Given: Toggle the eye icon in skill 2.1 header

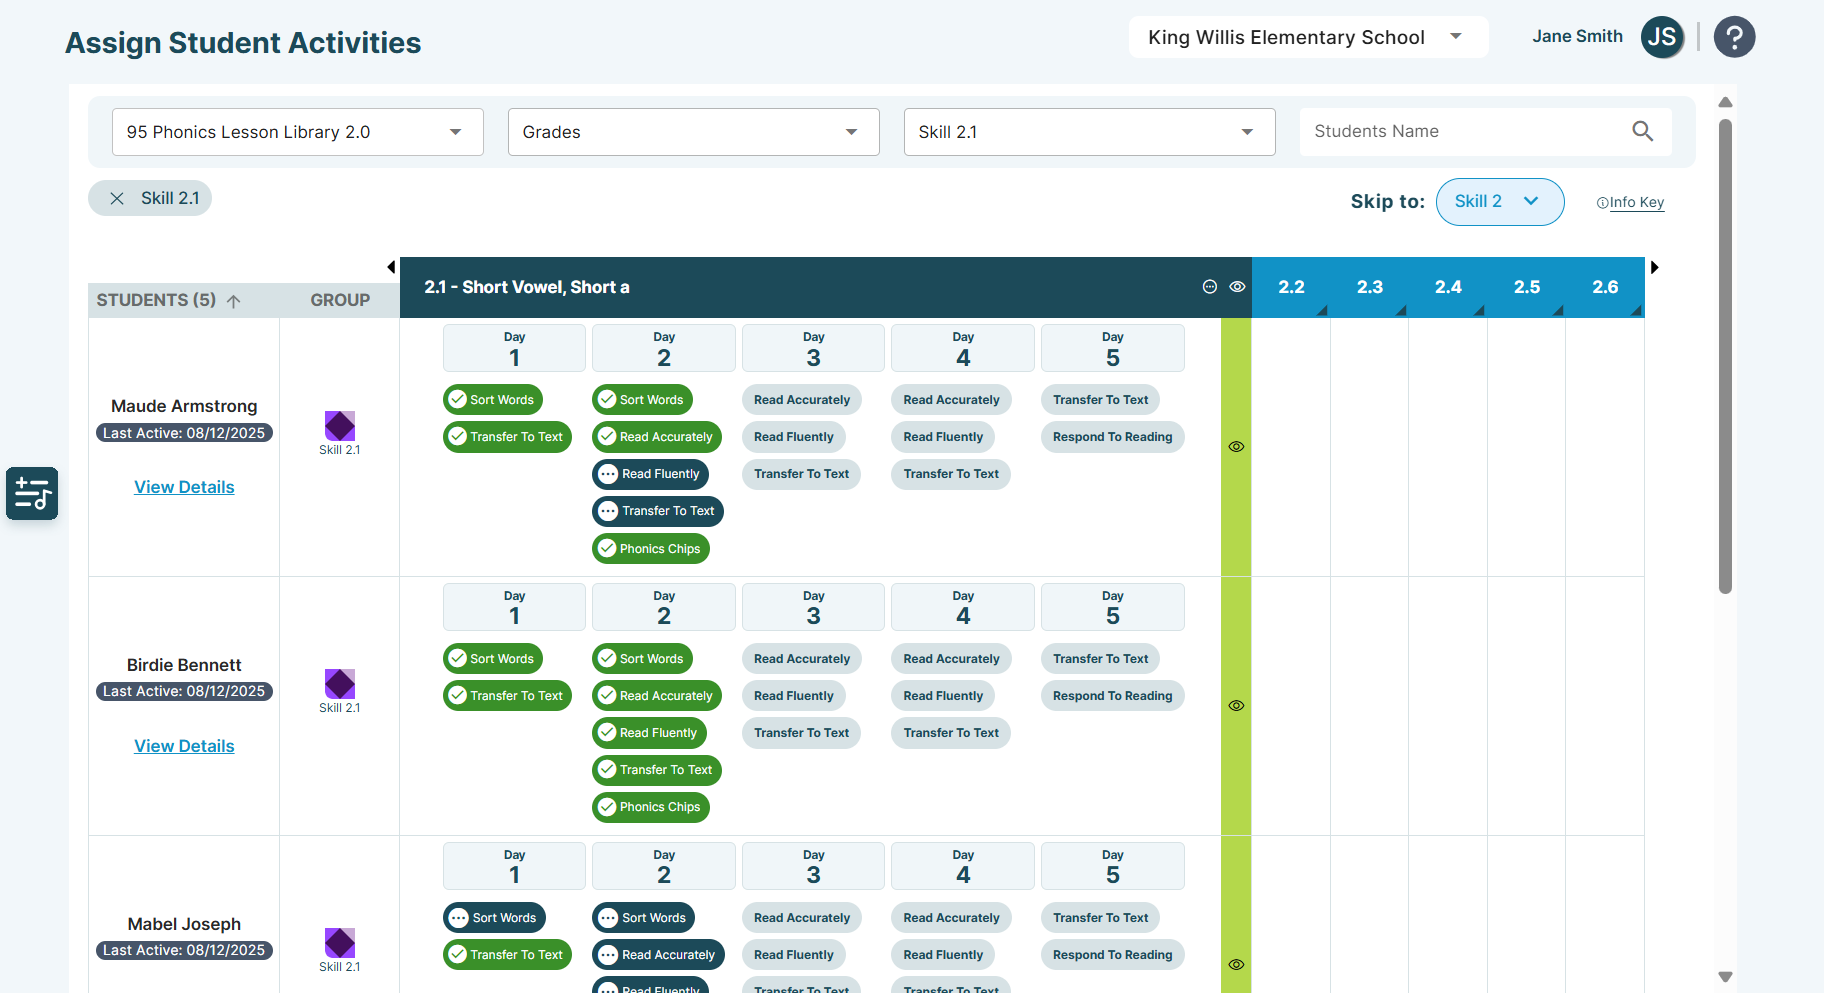Looking at the screenshot, I should pos(1237,287).
